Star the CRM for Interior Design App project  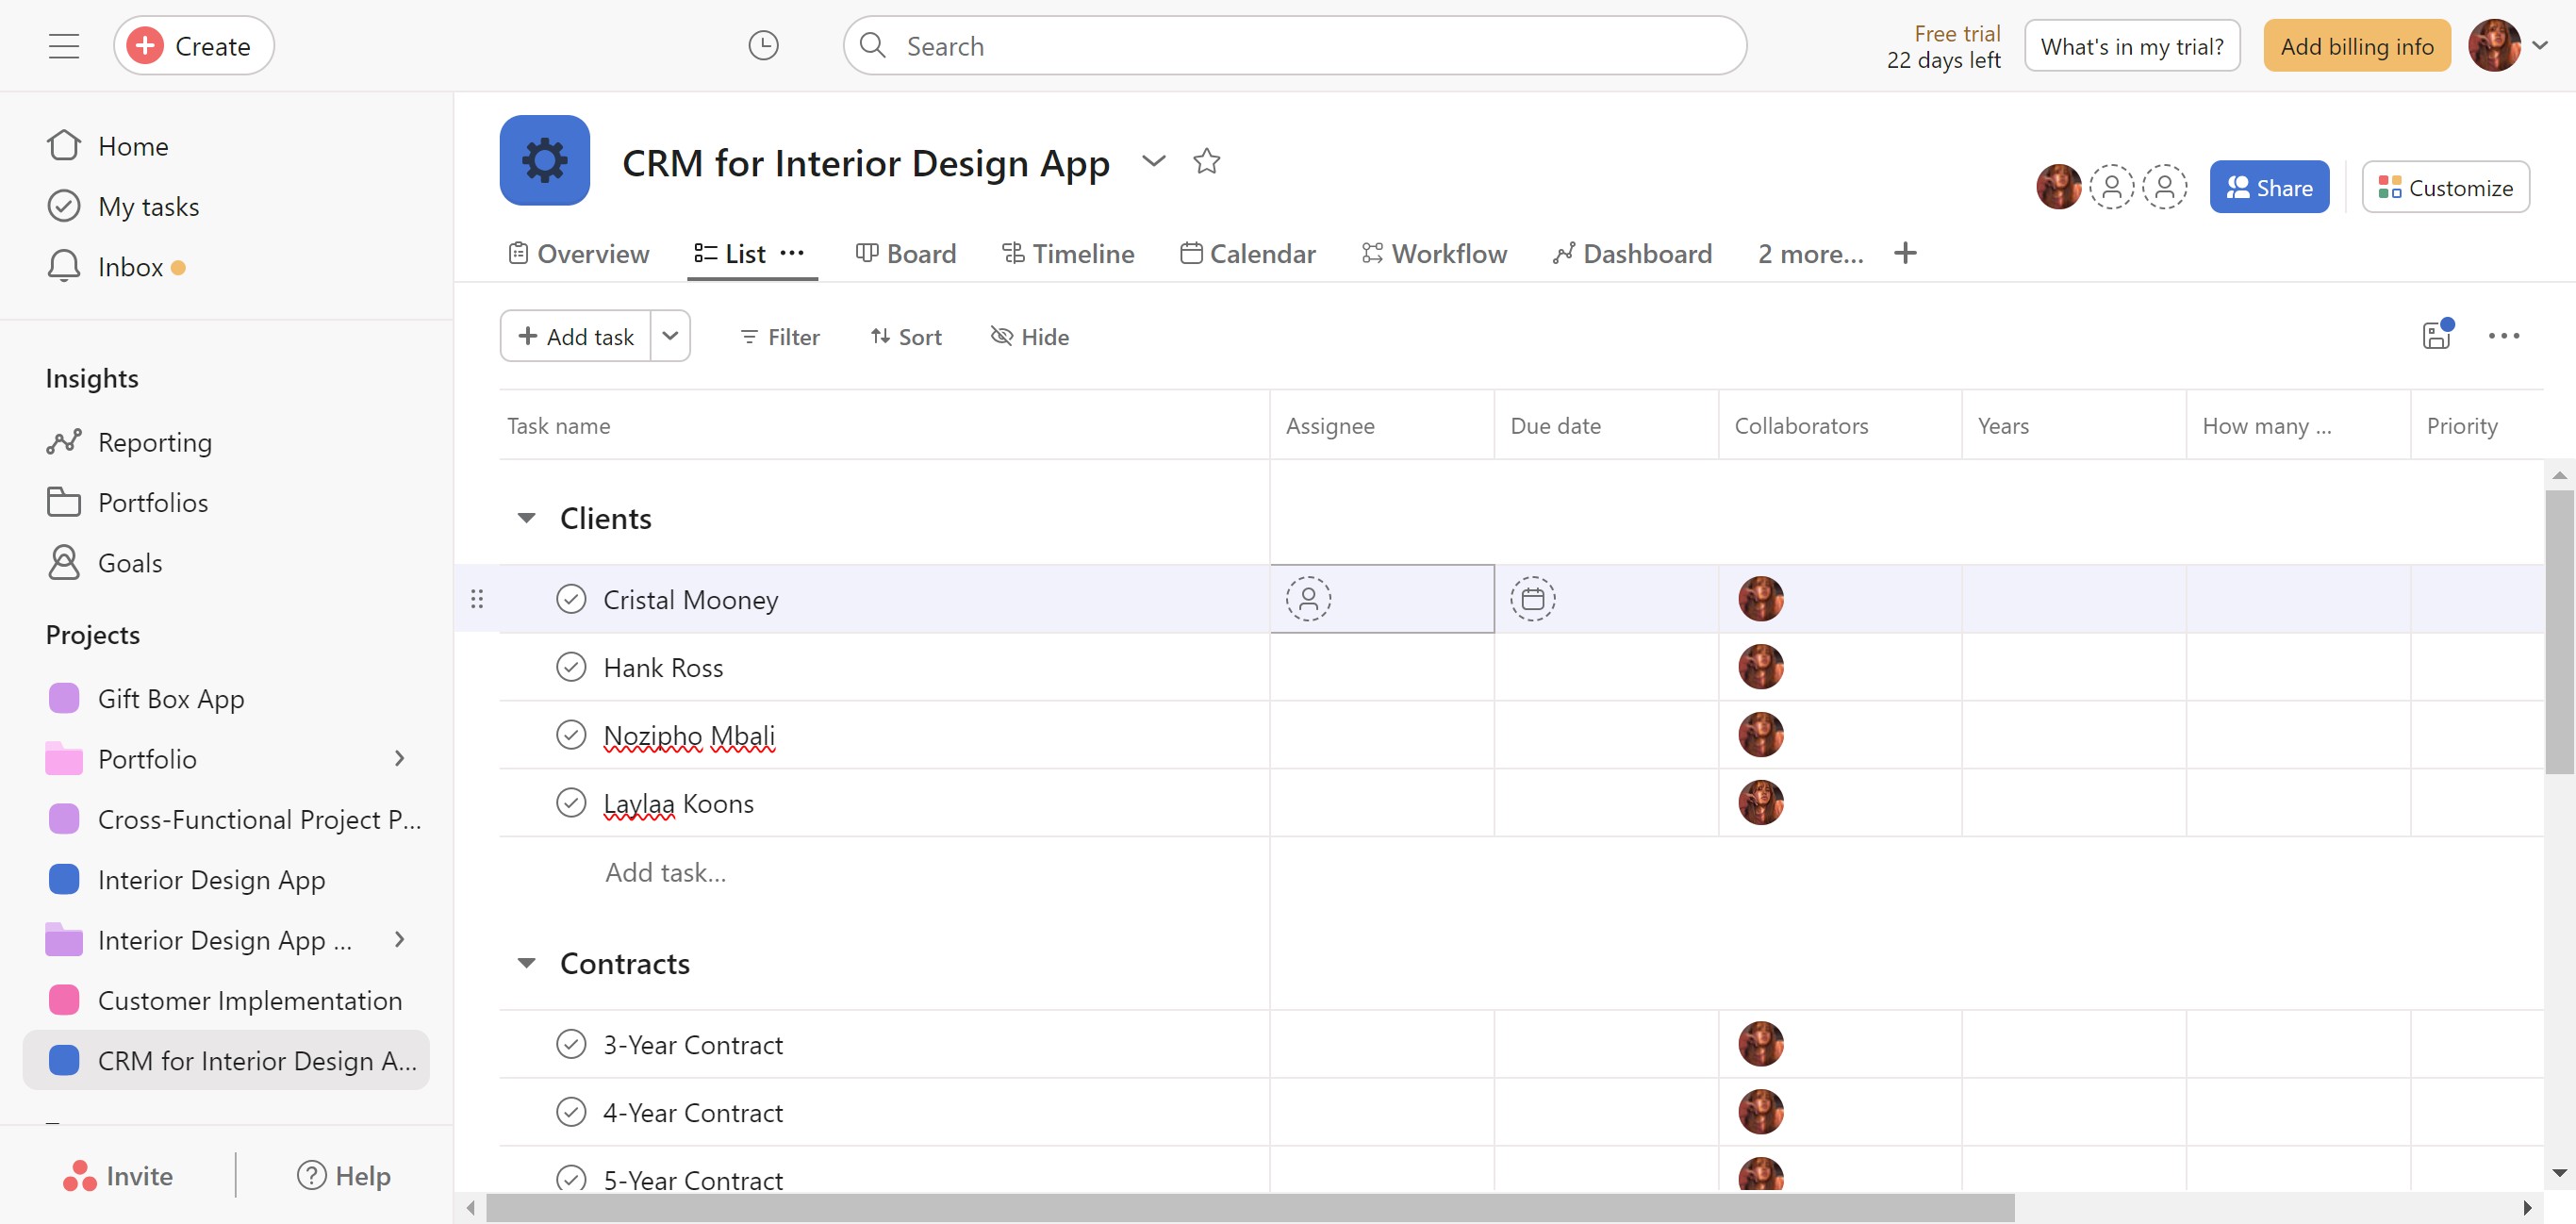point(1206,161)
